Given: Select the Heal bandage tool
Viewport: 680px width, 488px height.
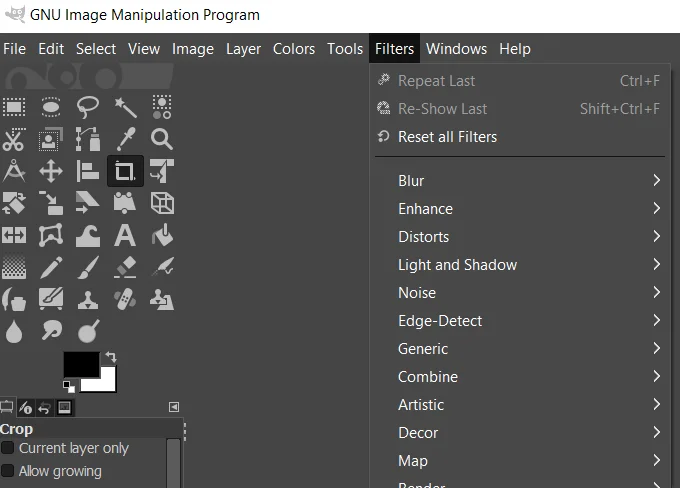Looking at the screenshot, I should [125, 300].
